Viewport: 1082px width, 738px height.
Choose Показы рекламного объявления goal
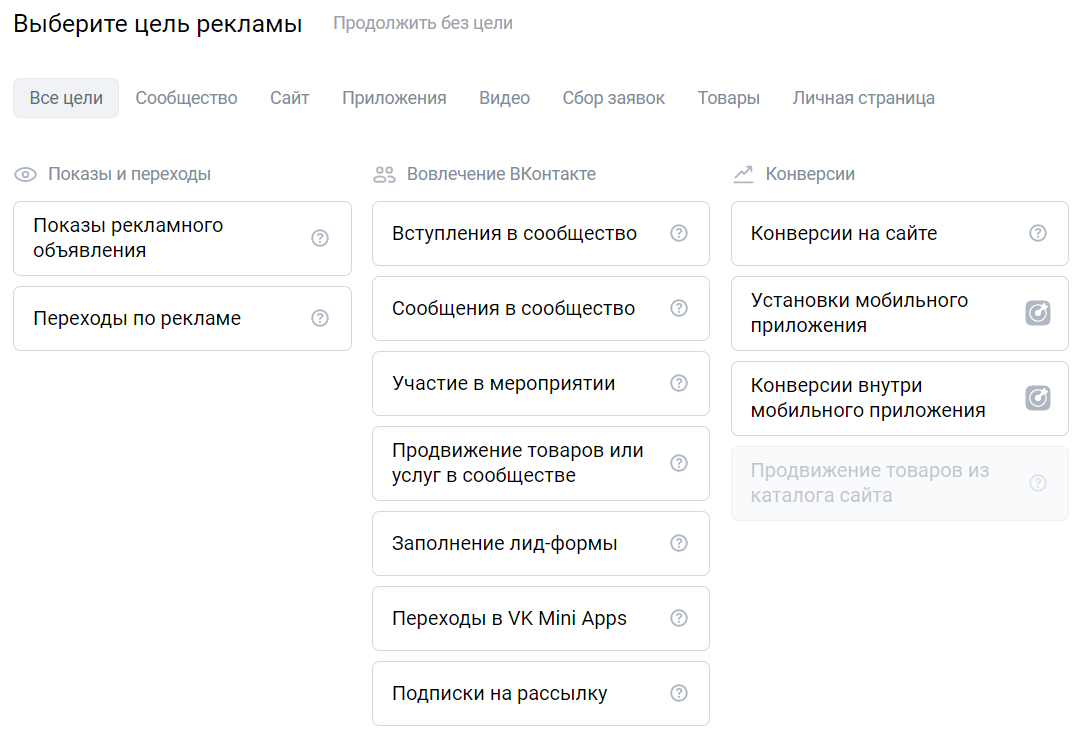[x=182, y=239]
